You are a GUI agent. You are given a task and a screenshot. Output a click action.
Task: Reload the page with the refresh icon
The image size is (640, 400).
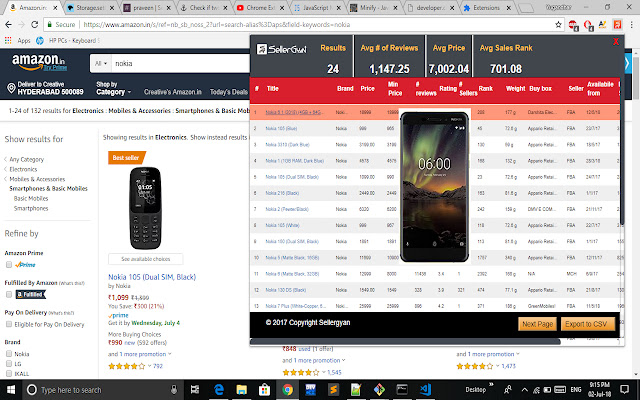[x=35, y=24]
